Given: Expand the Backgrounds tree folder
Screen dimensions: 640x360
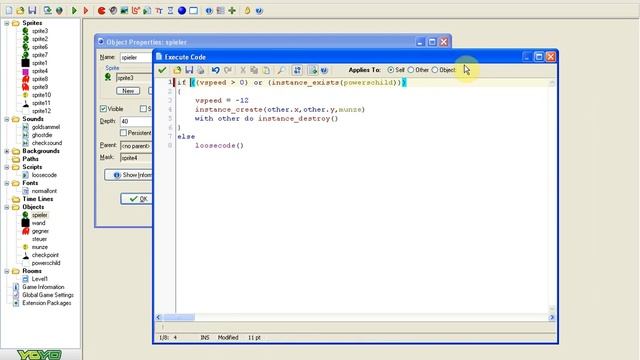Looking at the screenshot, I should coord(7,151).
